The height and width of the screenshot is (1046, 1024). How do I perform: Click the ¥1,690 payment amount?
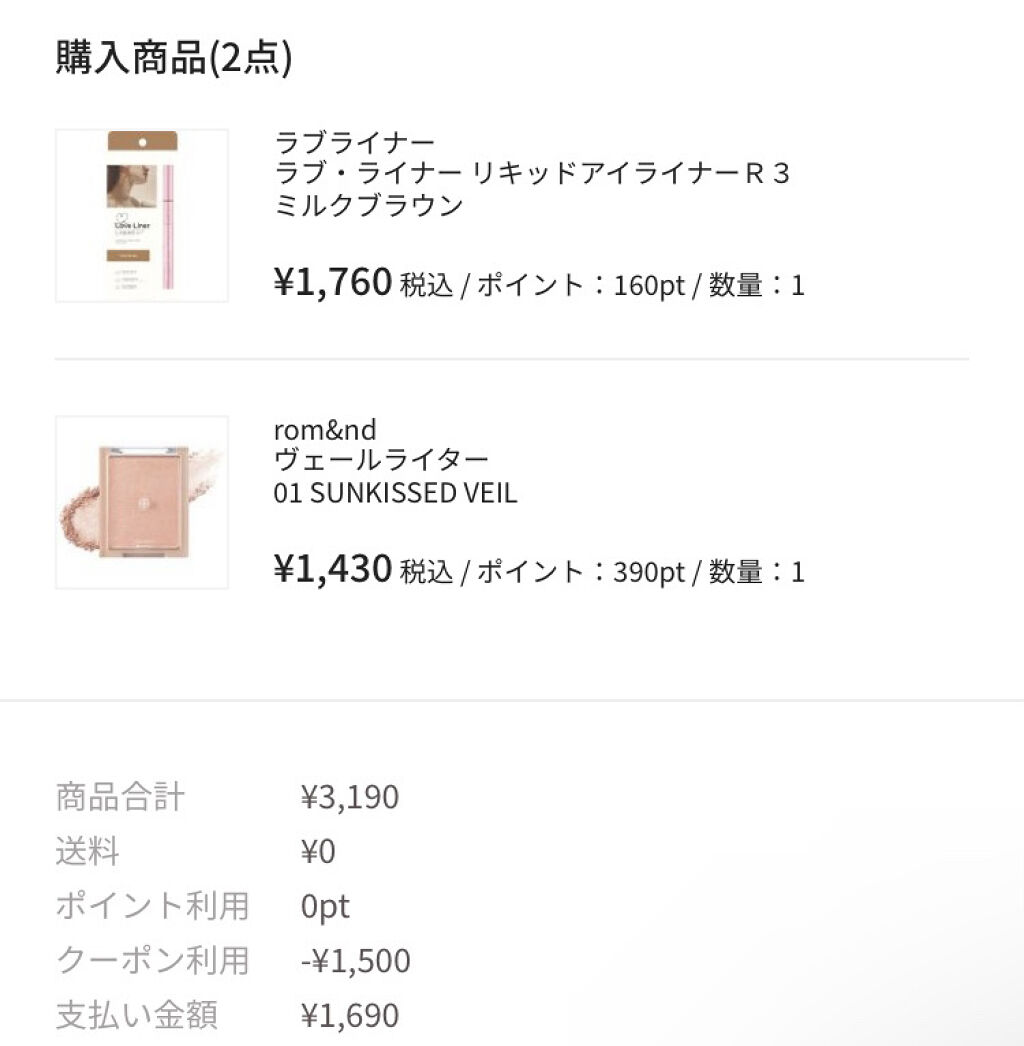pyautogui.click(x=349, y=1015)
